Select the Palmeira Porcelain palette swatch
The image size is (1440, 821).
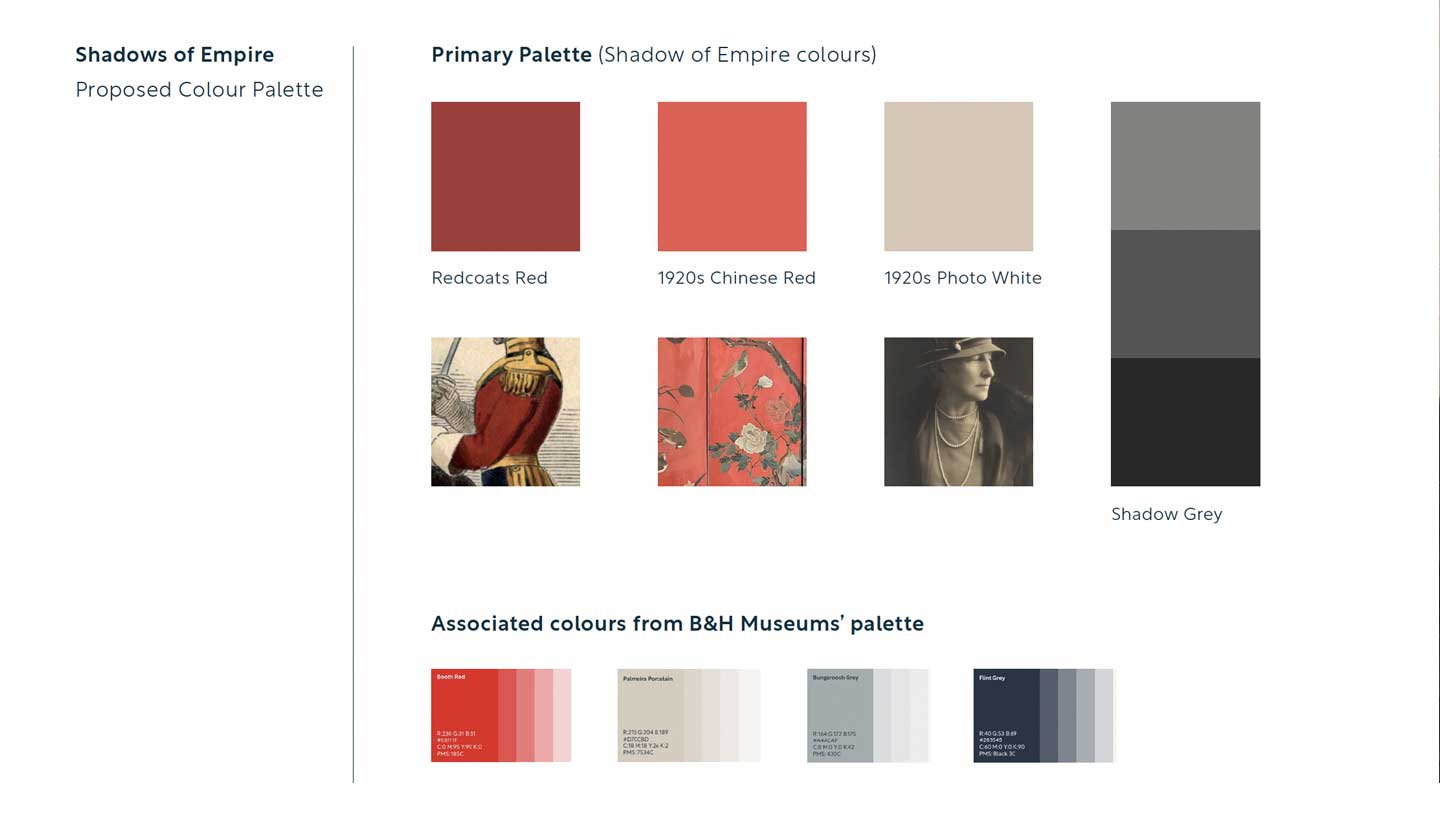(x=650, y=715)
